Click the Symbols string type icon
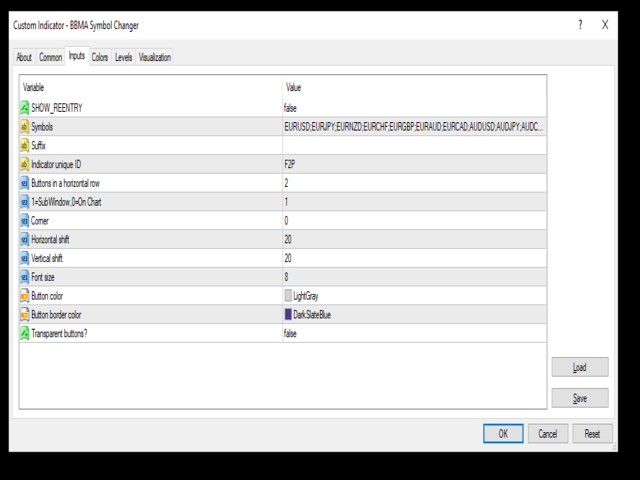This screenshot has height=480, width=640. point(25,127)
